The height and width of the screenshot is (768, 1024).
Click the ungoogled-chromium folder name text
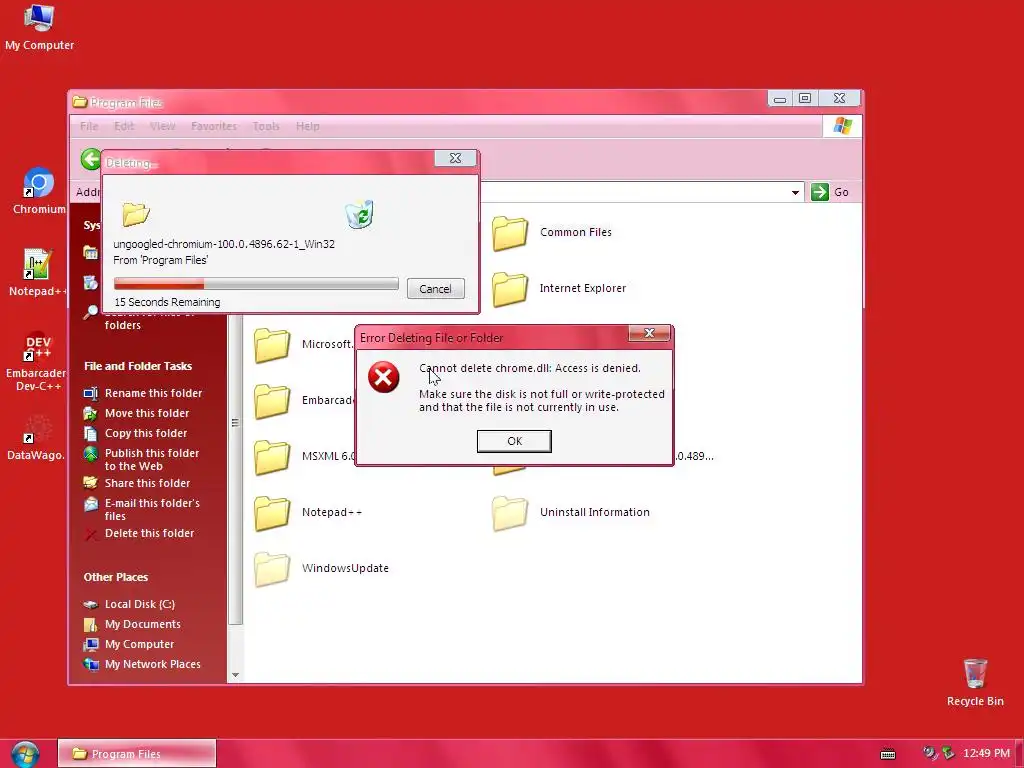(x=224, y=244)
